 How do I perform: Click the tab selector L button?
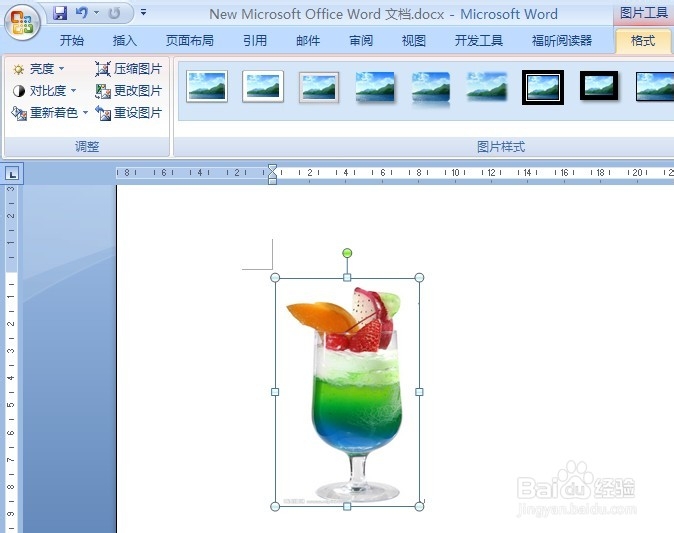coord(12,174)
